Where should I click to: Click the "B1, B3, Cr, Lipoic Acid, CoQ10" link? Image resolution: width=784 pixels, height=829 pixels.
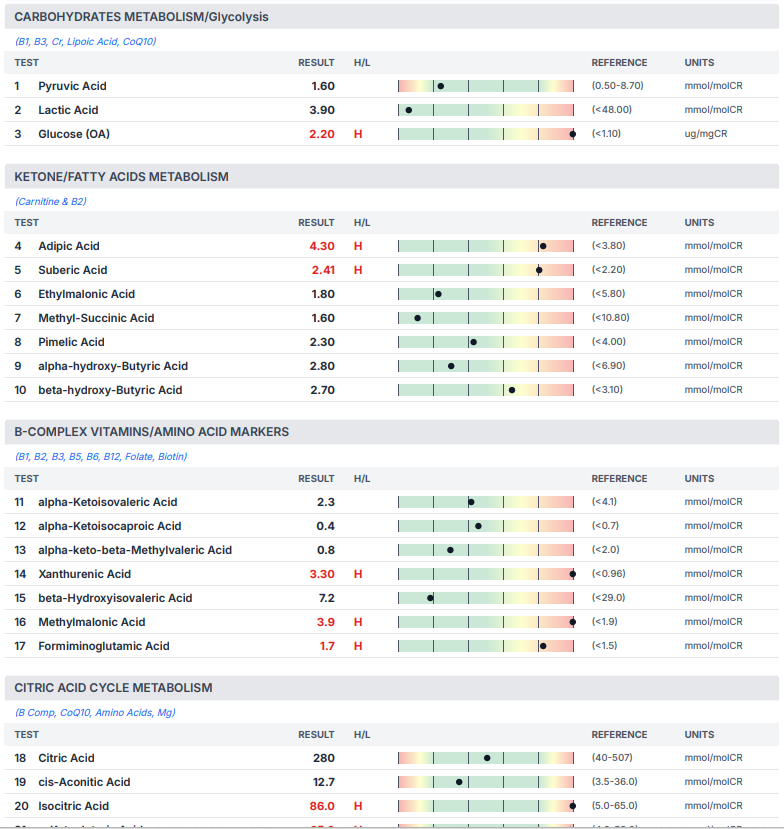tap(85, 41)
